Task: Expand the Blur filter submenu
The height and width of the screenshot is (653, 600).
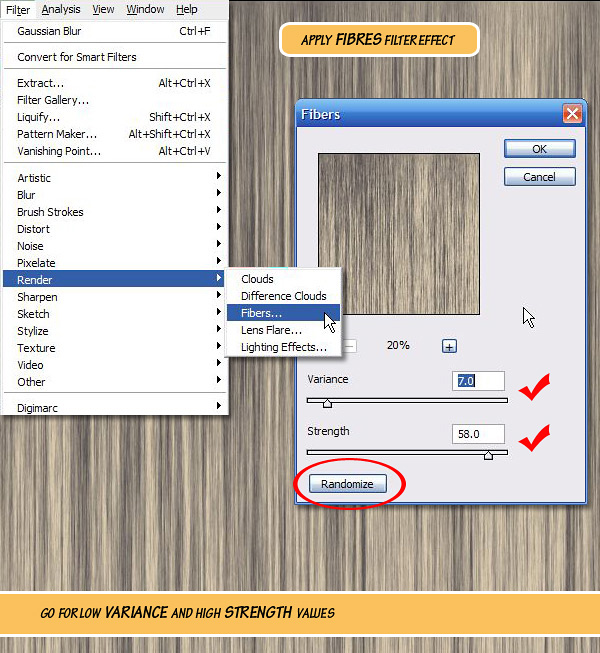Action: pos(115,195)
